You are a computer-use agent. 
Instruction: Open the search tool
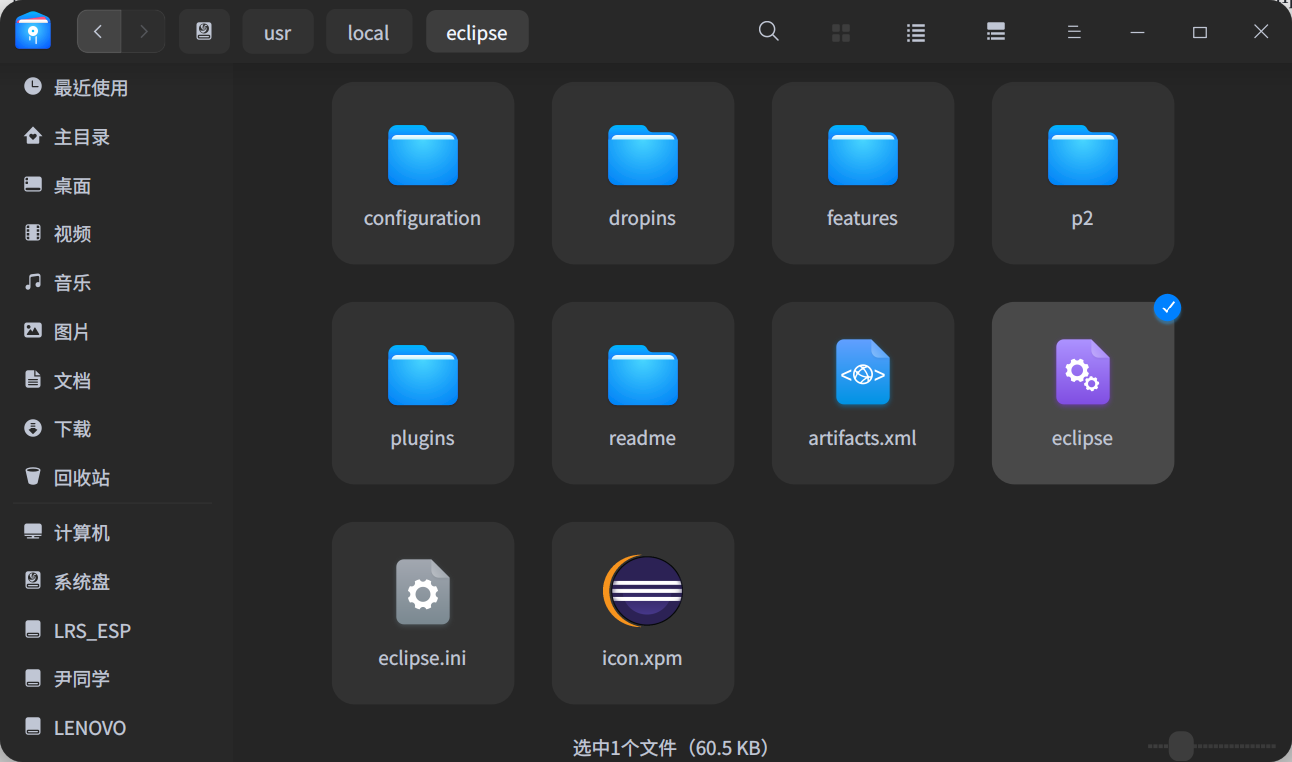pos(769,31)
